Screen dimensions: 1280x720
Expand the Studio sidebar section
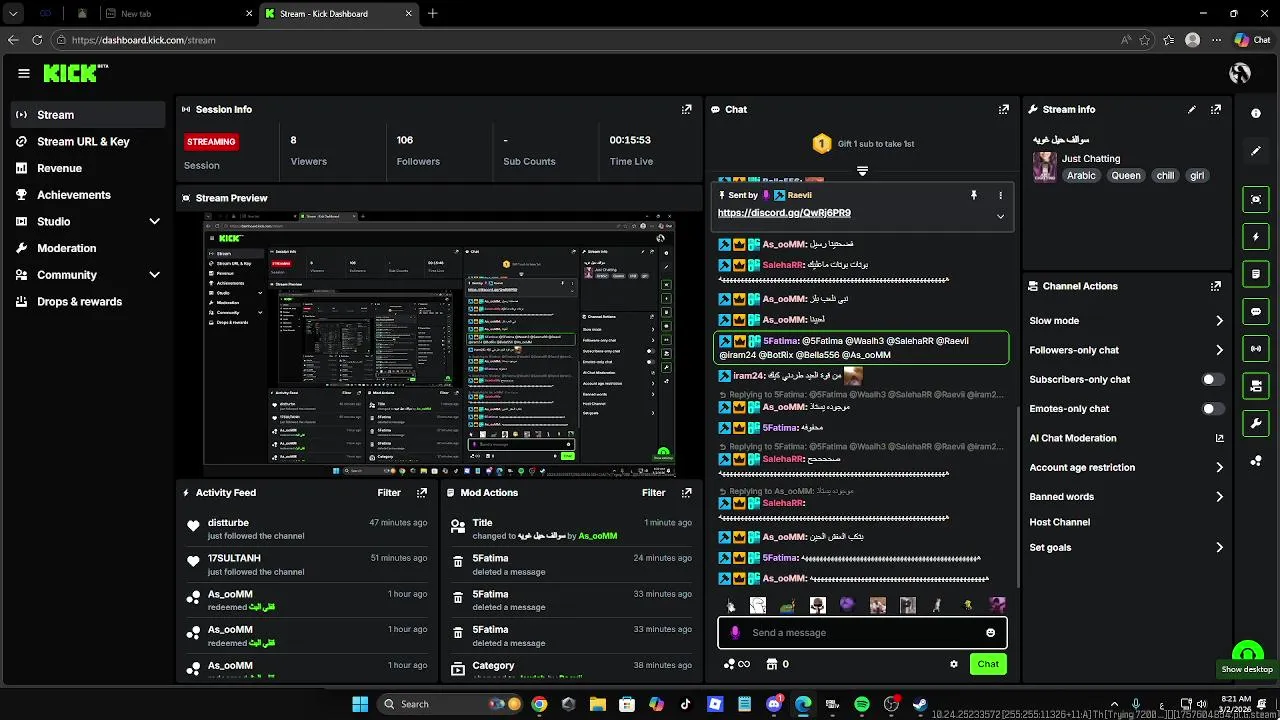tap(154, 221)
